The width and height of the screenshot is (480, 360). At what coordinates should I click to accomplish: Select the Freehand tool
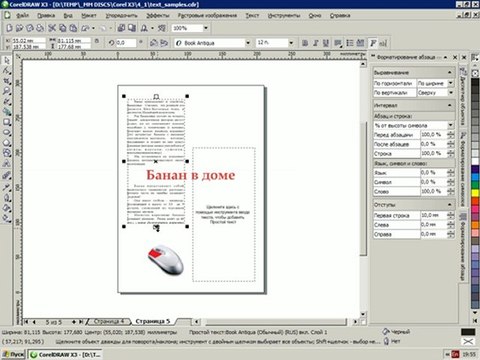pos(6,102)
